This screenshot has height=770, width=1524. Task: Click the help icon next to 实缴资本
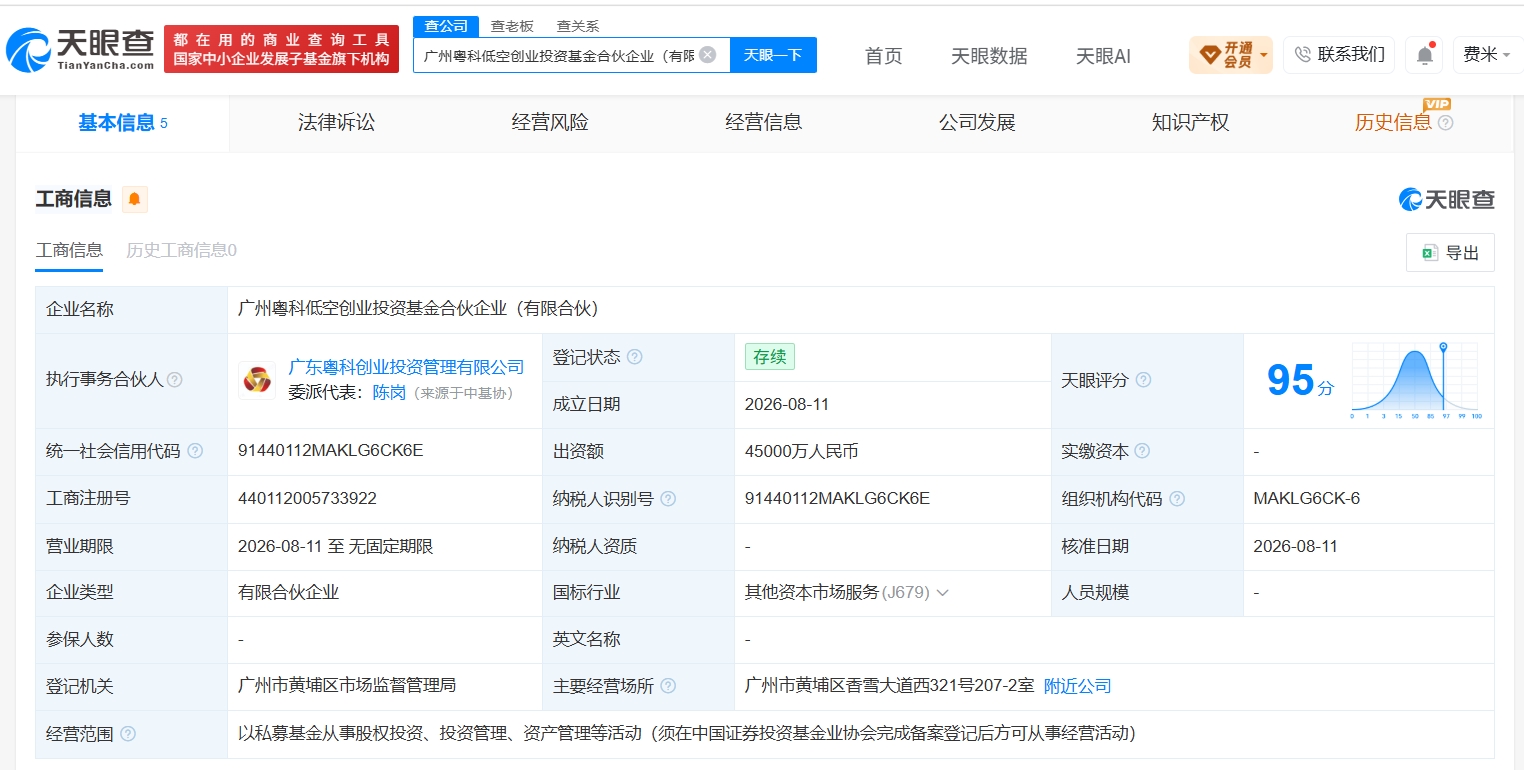(1142, 451)
